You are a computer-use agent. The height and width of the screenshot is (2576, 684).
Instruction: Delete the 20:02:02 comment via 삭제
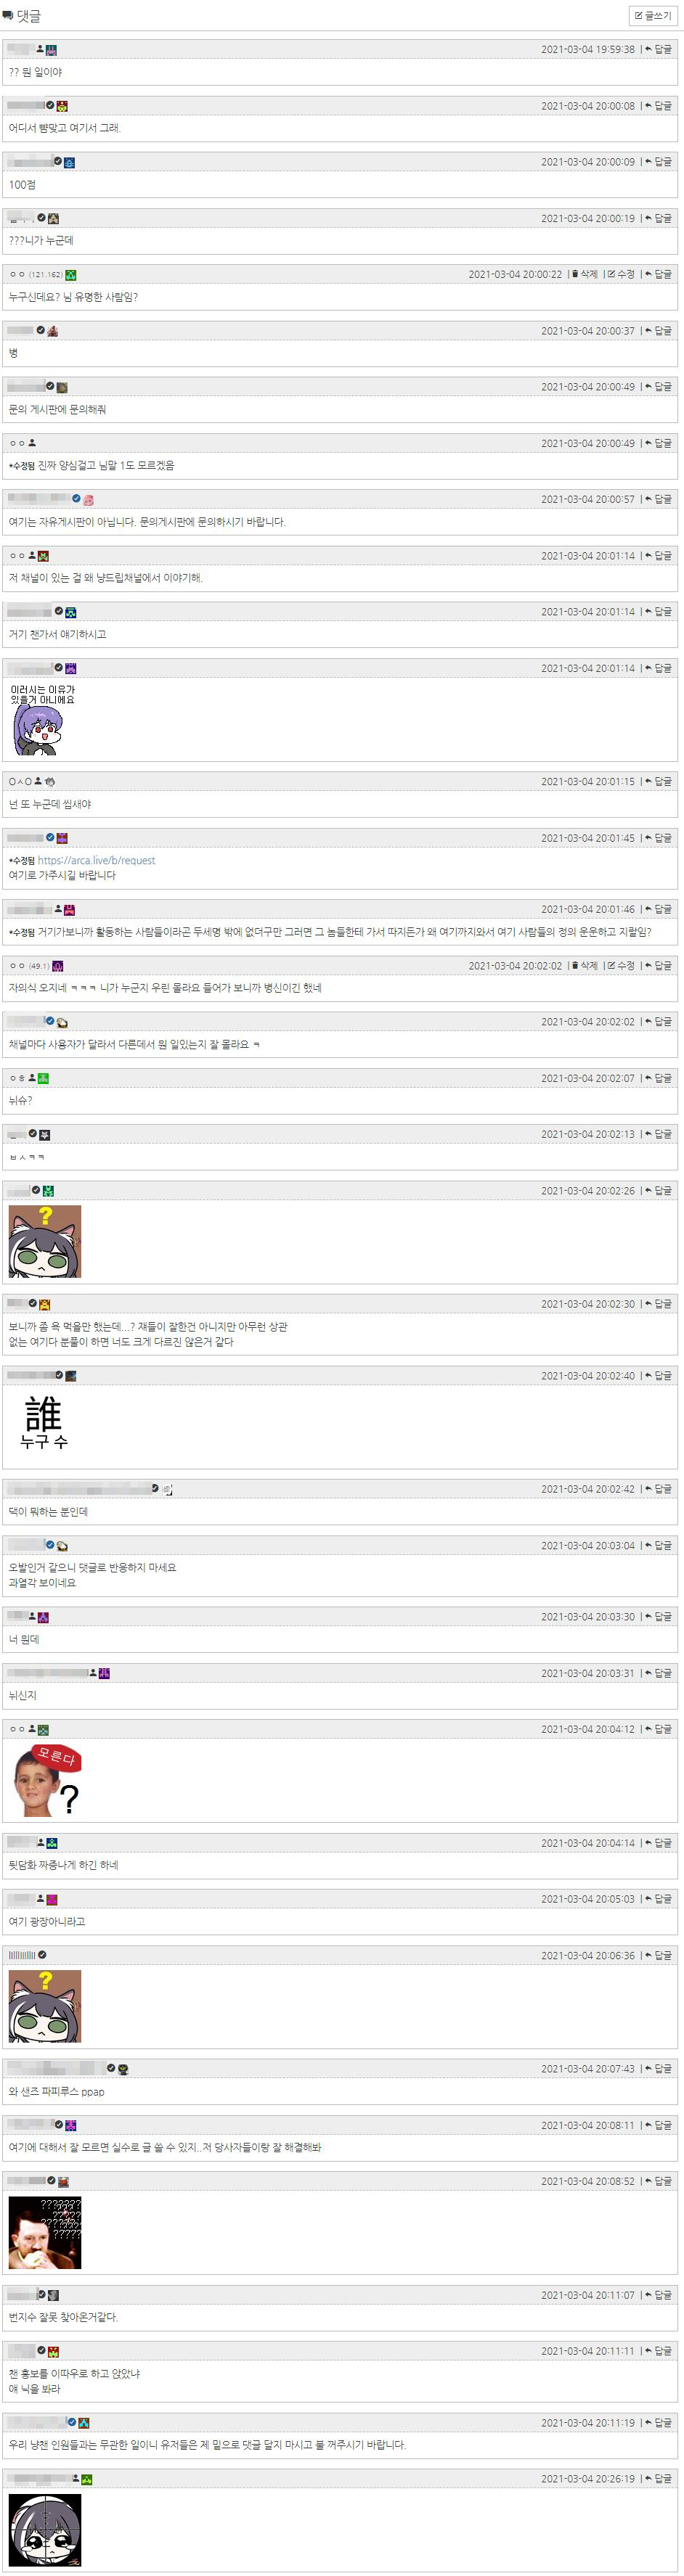585,966
